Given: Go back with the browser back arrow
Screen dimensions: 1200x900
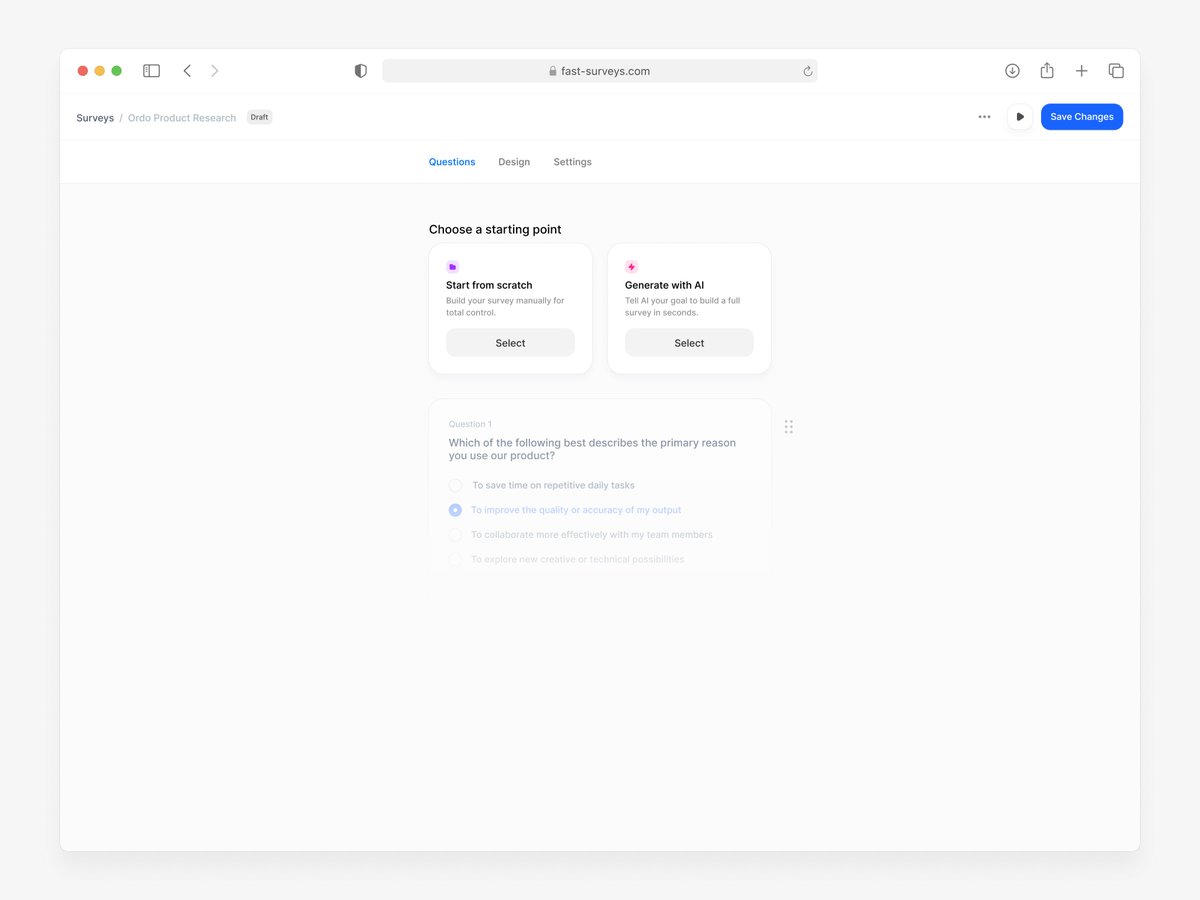Looking at the screenshot, I should [187, 71].
